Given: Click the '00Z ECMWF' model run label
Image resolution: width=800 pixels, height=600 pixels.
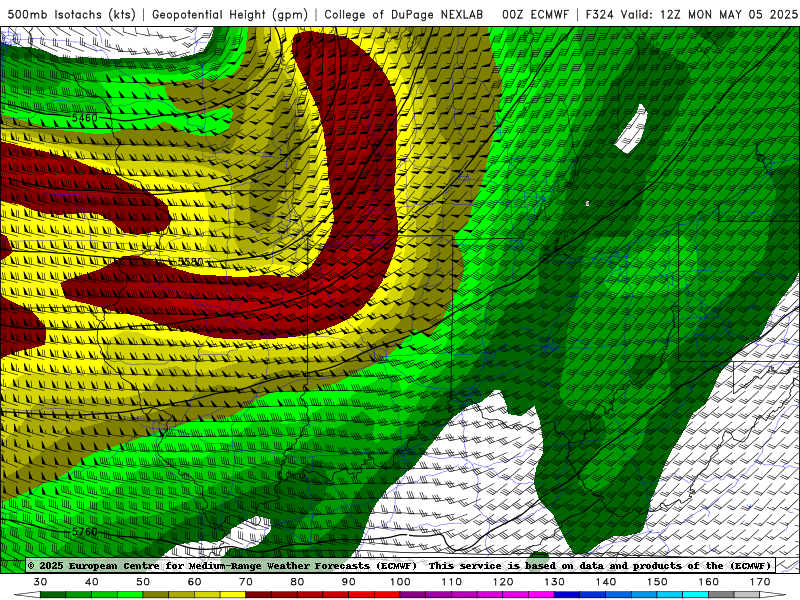Looking at the screenshot, I should pyautogui.click(x=535, y=14).
